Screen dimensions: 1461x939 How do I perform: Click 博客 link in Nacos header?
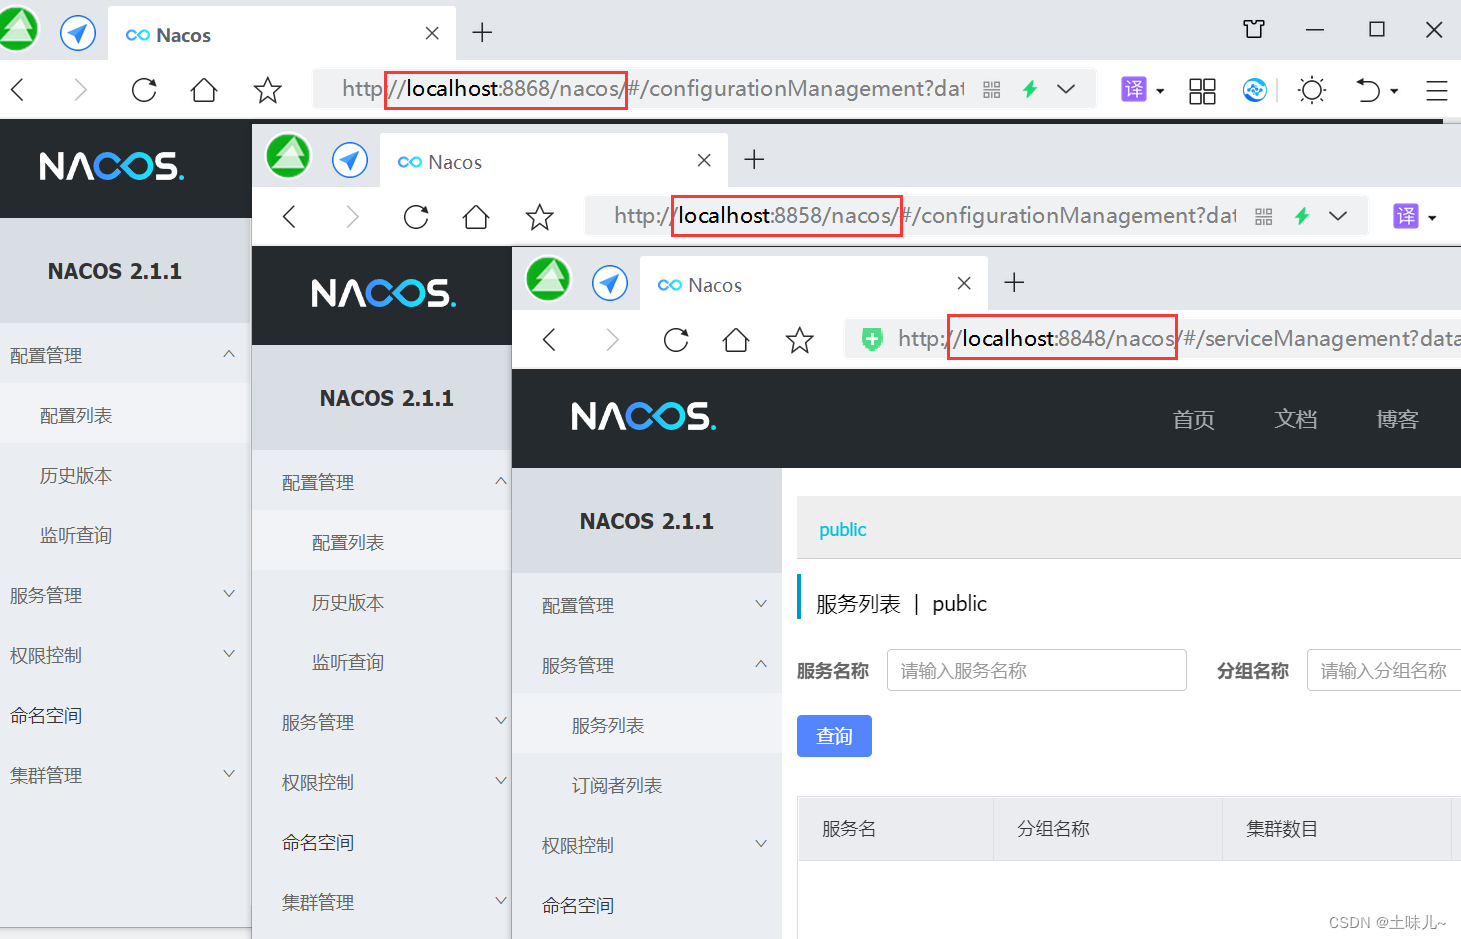[1397, 419]
